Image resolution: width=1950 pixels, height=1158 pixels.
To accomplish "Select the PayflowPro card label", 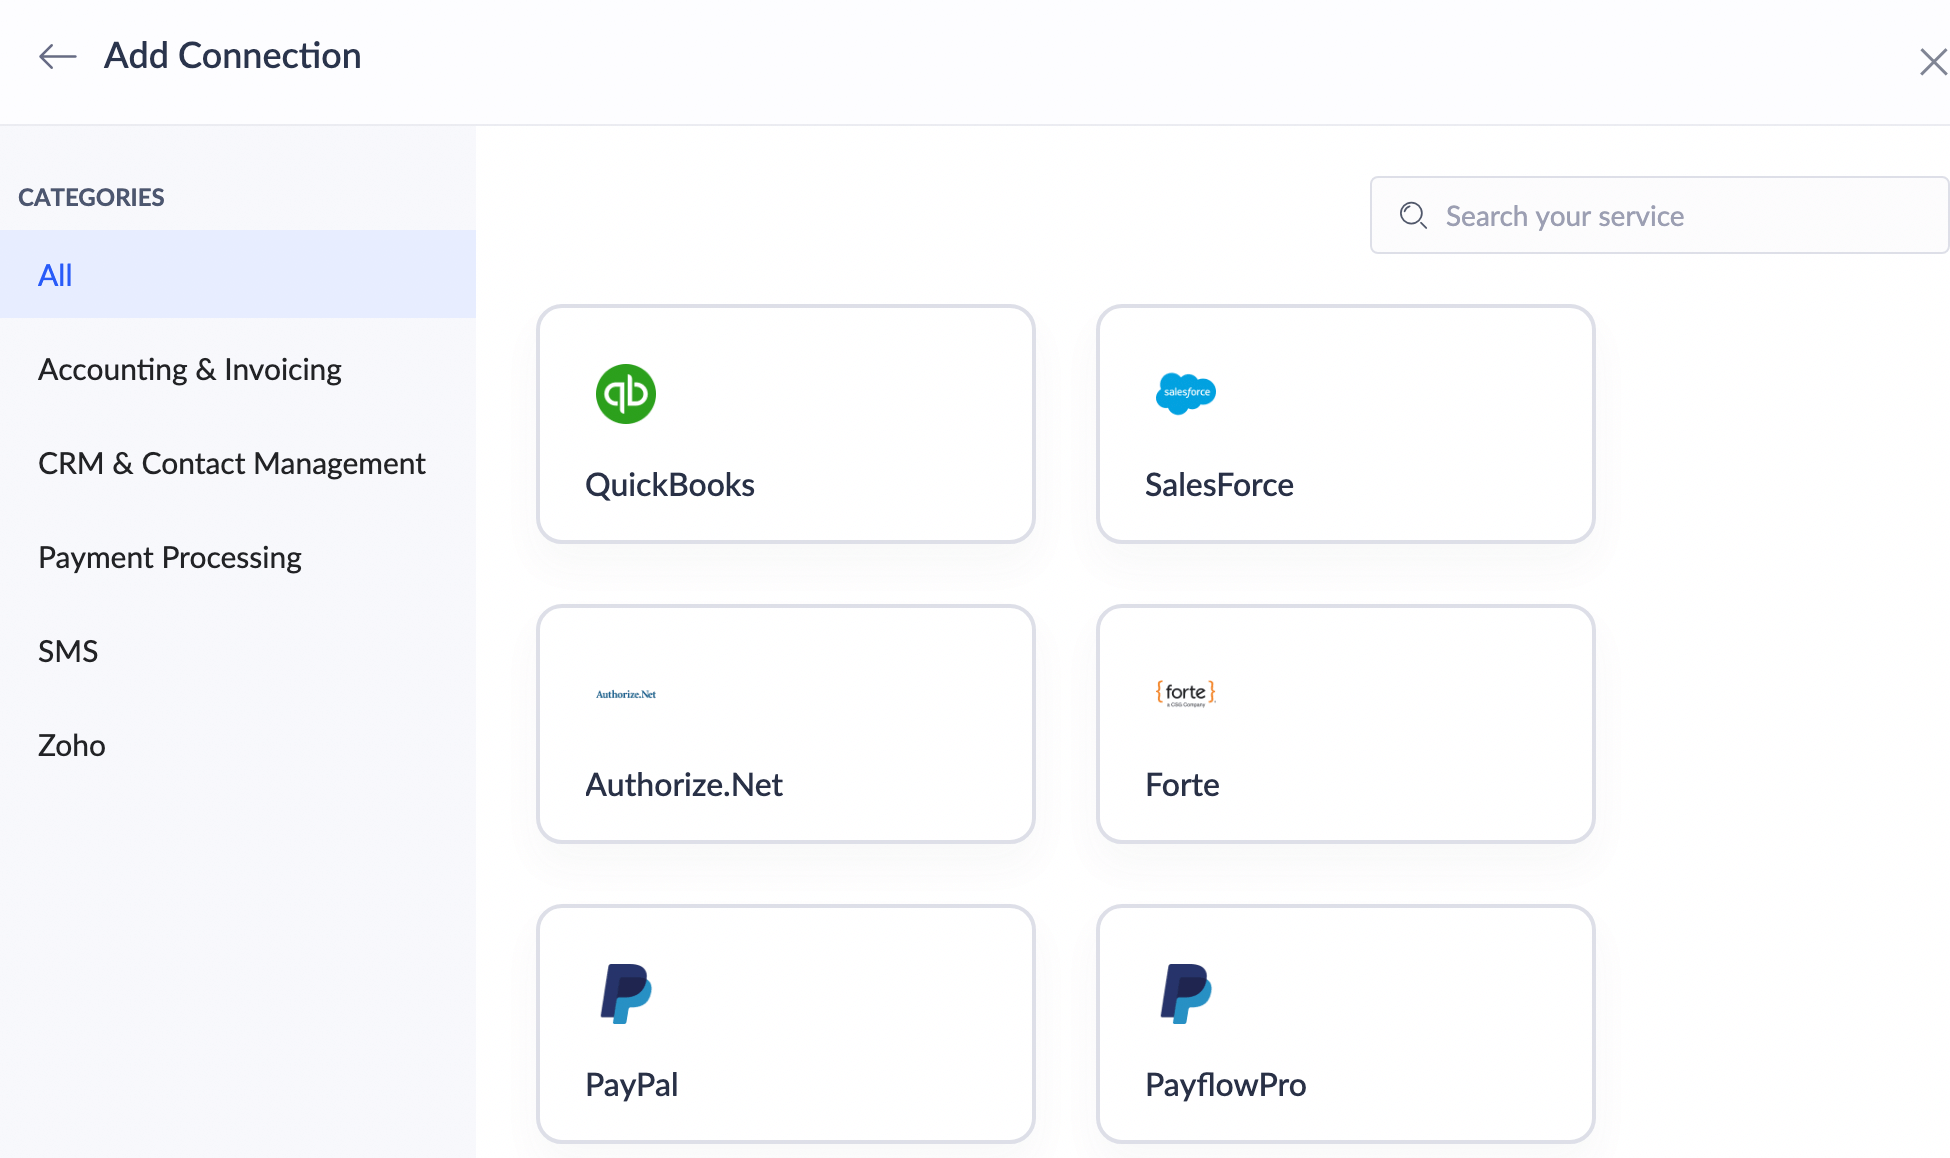I will [1226, 1085].
